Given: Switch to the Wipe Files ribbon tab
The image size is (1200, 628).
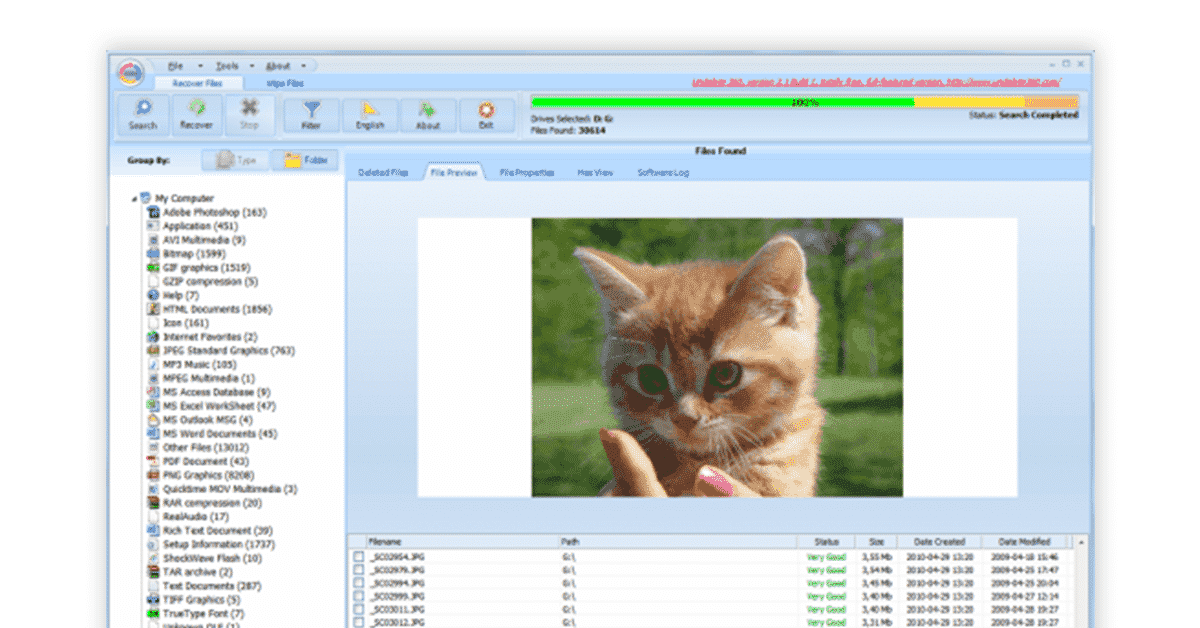Looking at the screenshot, I should (285, 84).
